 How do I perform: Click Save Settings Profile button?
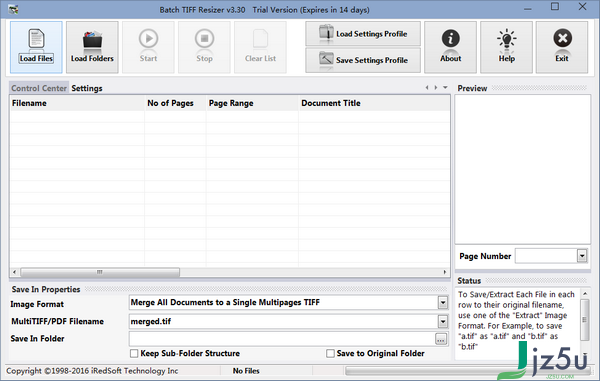tap(363, 60)
